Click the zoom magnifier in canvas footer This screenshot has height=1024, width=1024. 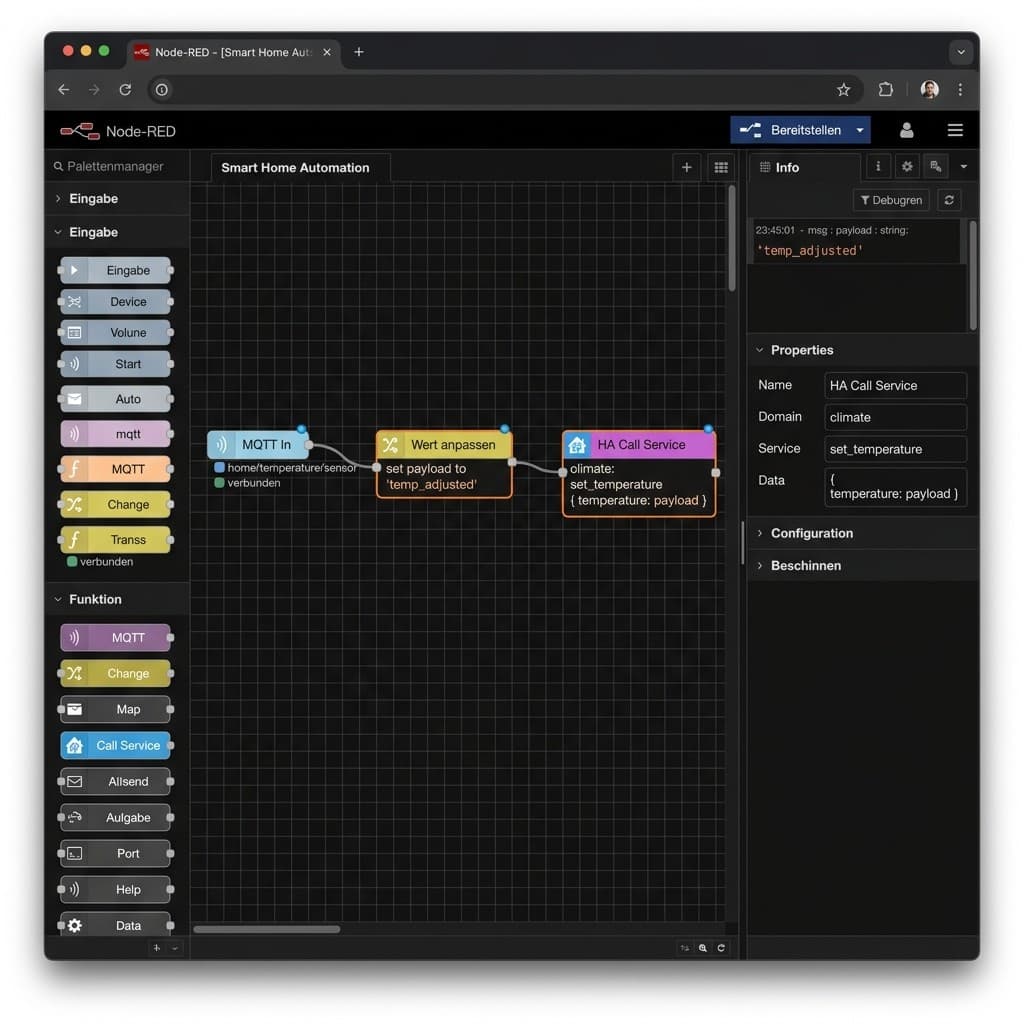pos(703,948)
